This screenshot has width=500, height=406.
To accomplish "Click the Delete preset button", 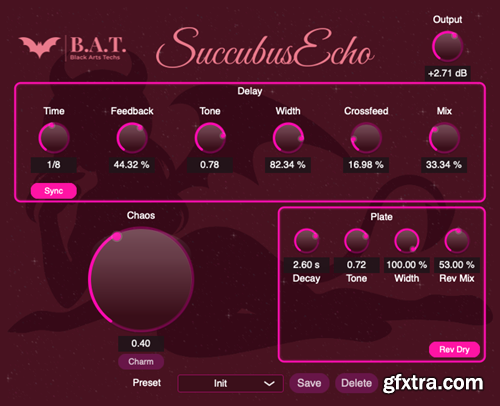I will 356,383.
